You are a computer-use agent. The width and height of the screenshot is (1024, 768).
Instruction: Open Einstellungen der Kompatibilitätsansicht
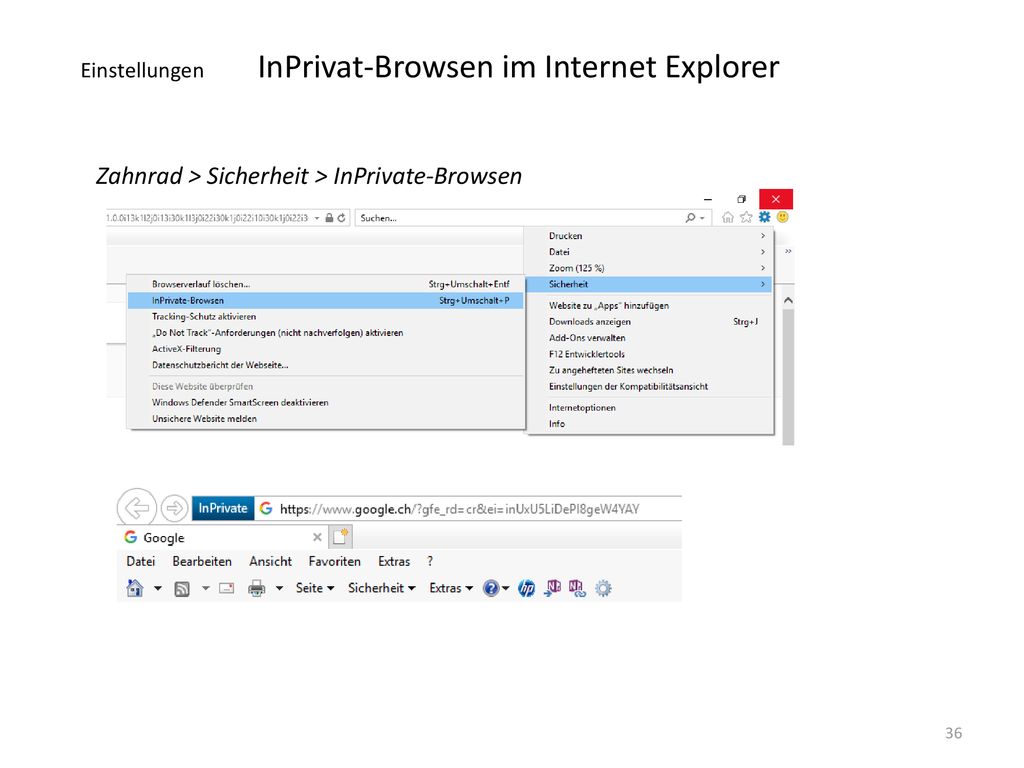coord(650,386)
